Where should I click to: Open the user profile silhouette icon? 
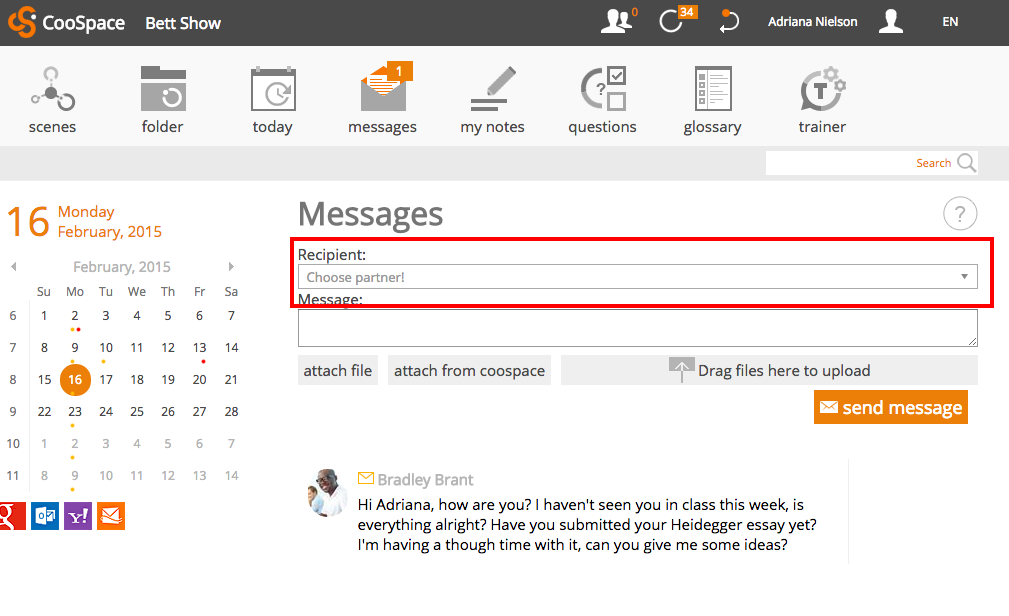click(x=891, y=21)
